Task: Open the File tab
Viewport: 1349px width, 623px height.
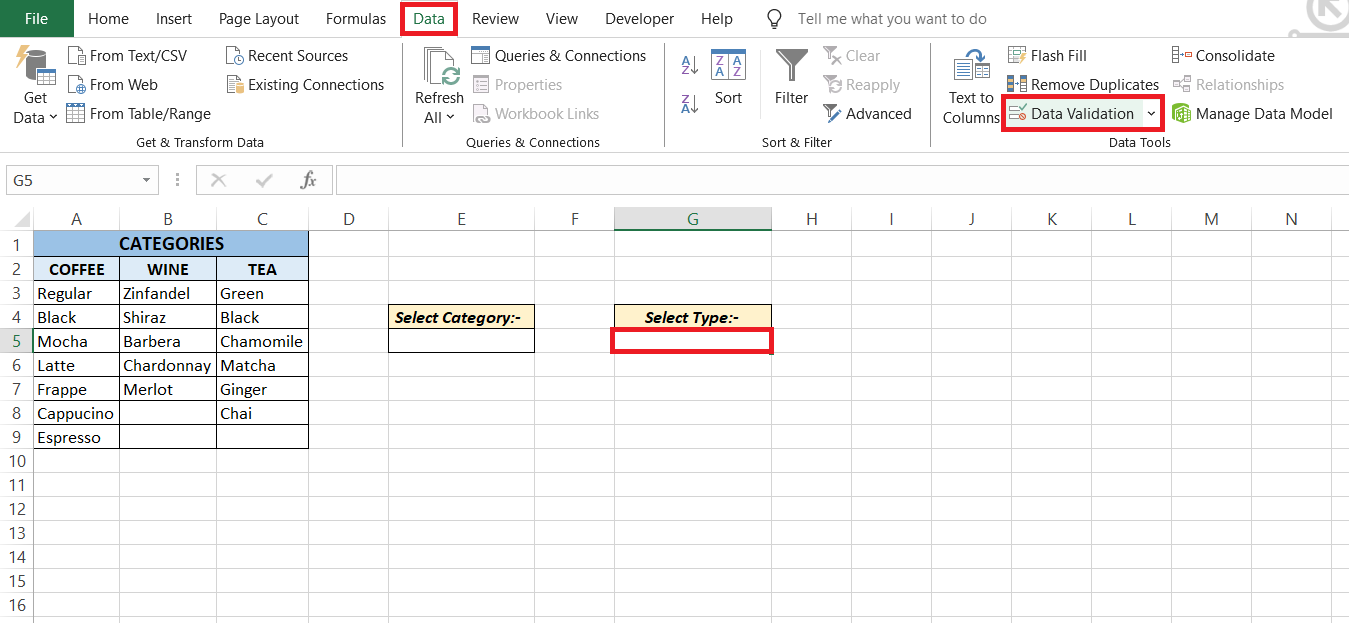Action: point(36,19)
